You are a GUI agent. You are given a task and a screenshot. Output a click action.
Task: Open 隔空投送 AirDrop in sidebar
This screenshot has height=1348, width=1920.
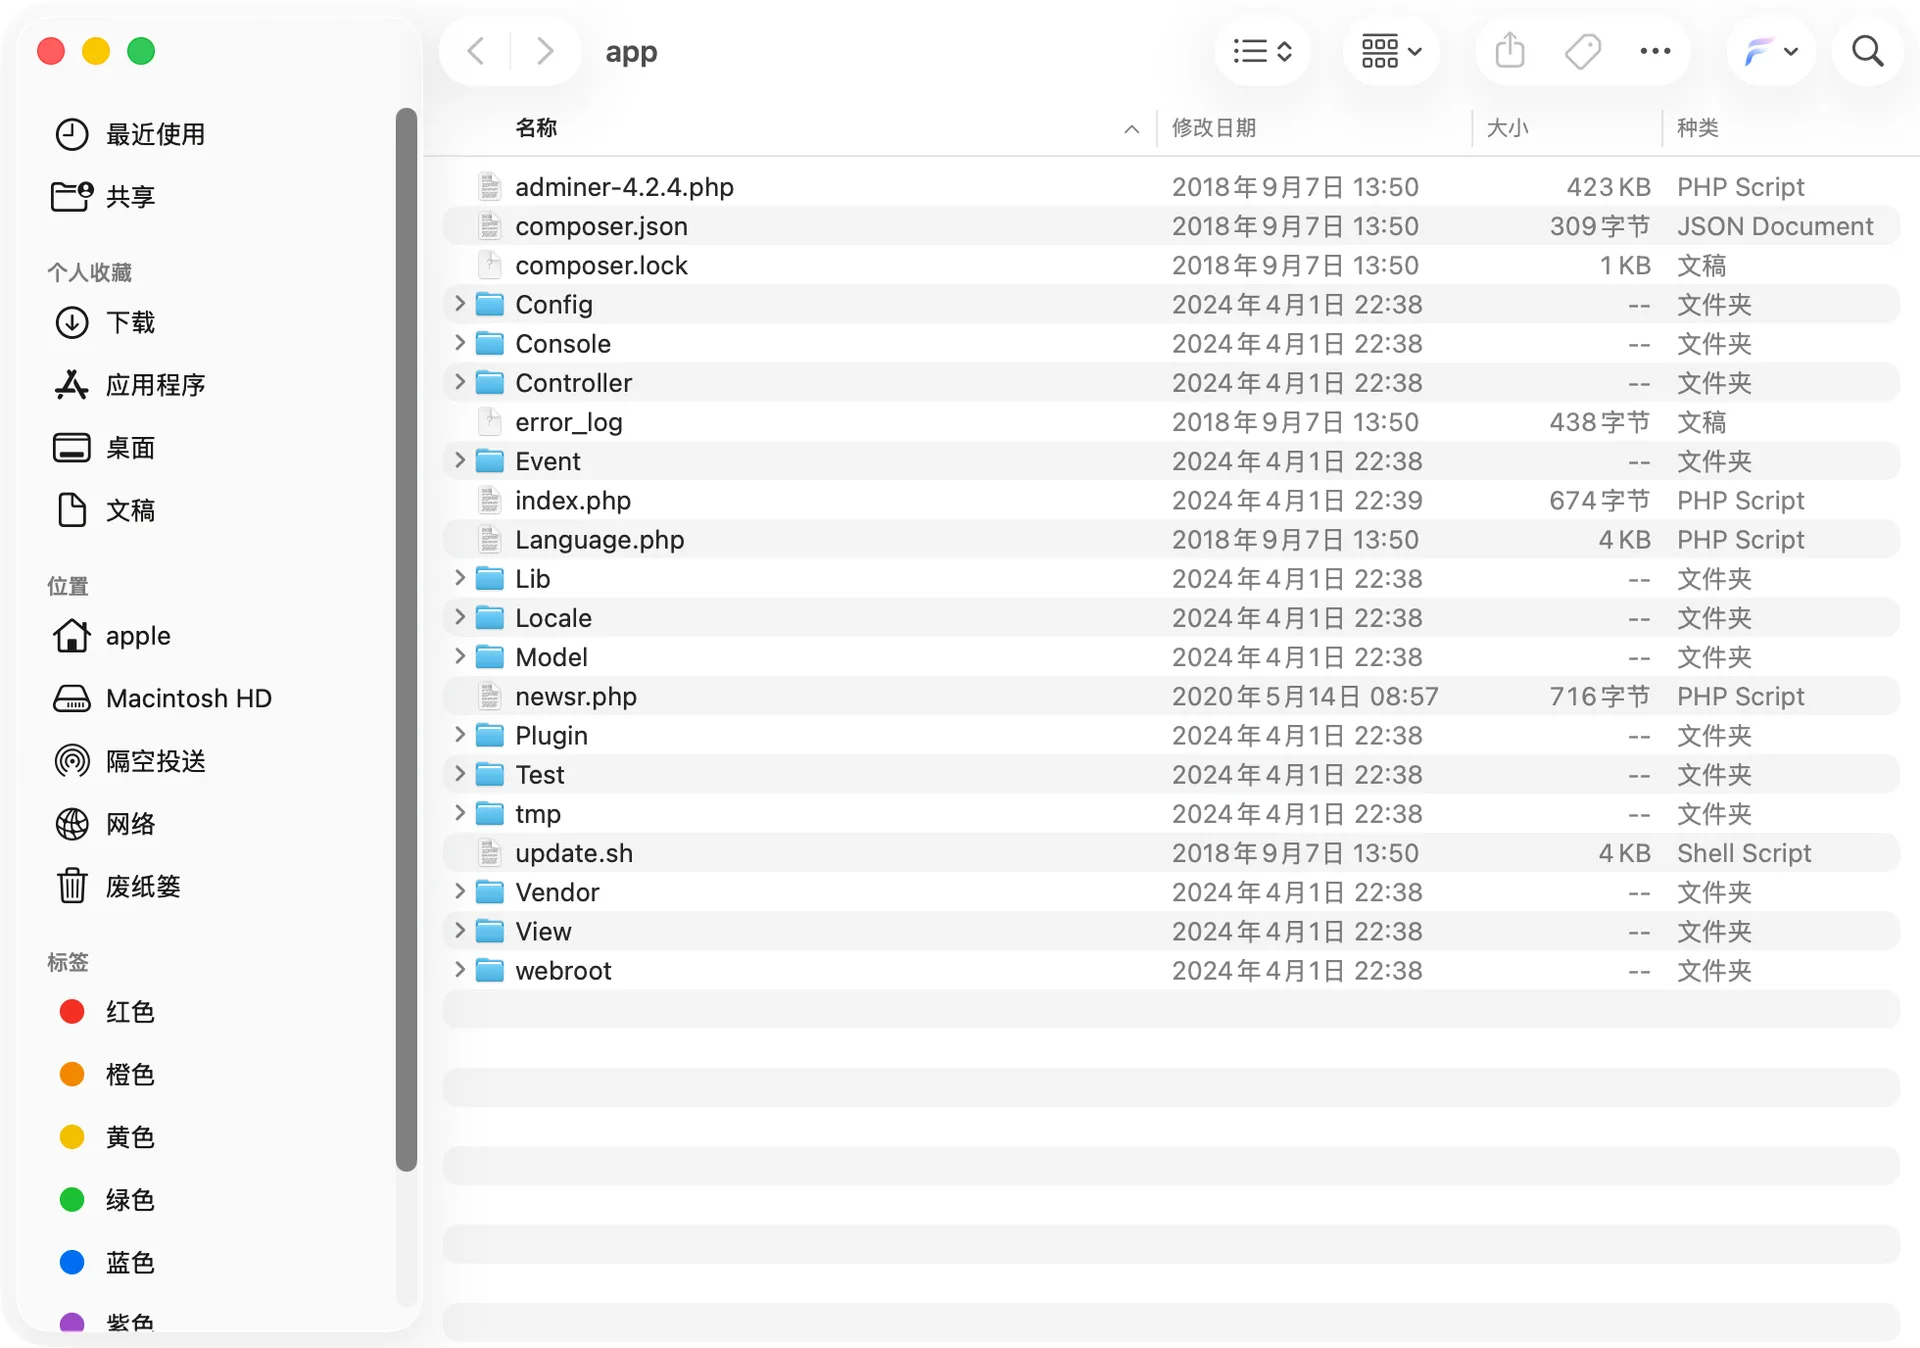(129, 762)
